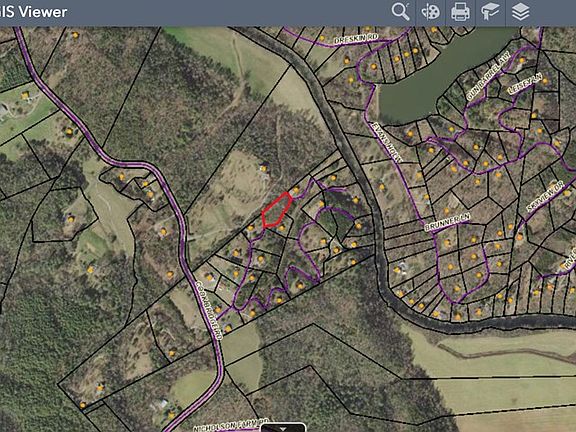Click the Nicholson Farm Rd label
Viewport: 576px width, 432px height.
pyautogui.click(x=231, y=425)
